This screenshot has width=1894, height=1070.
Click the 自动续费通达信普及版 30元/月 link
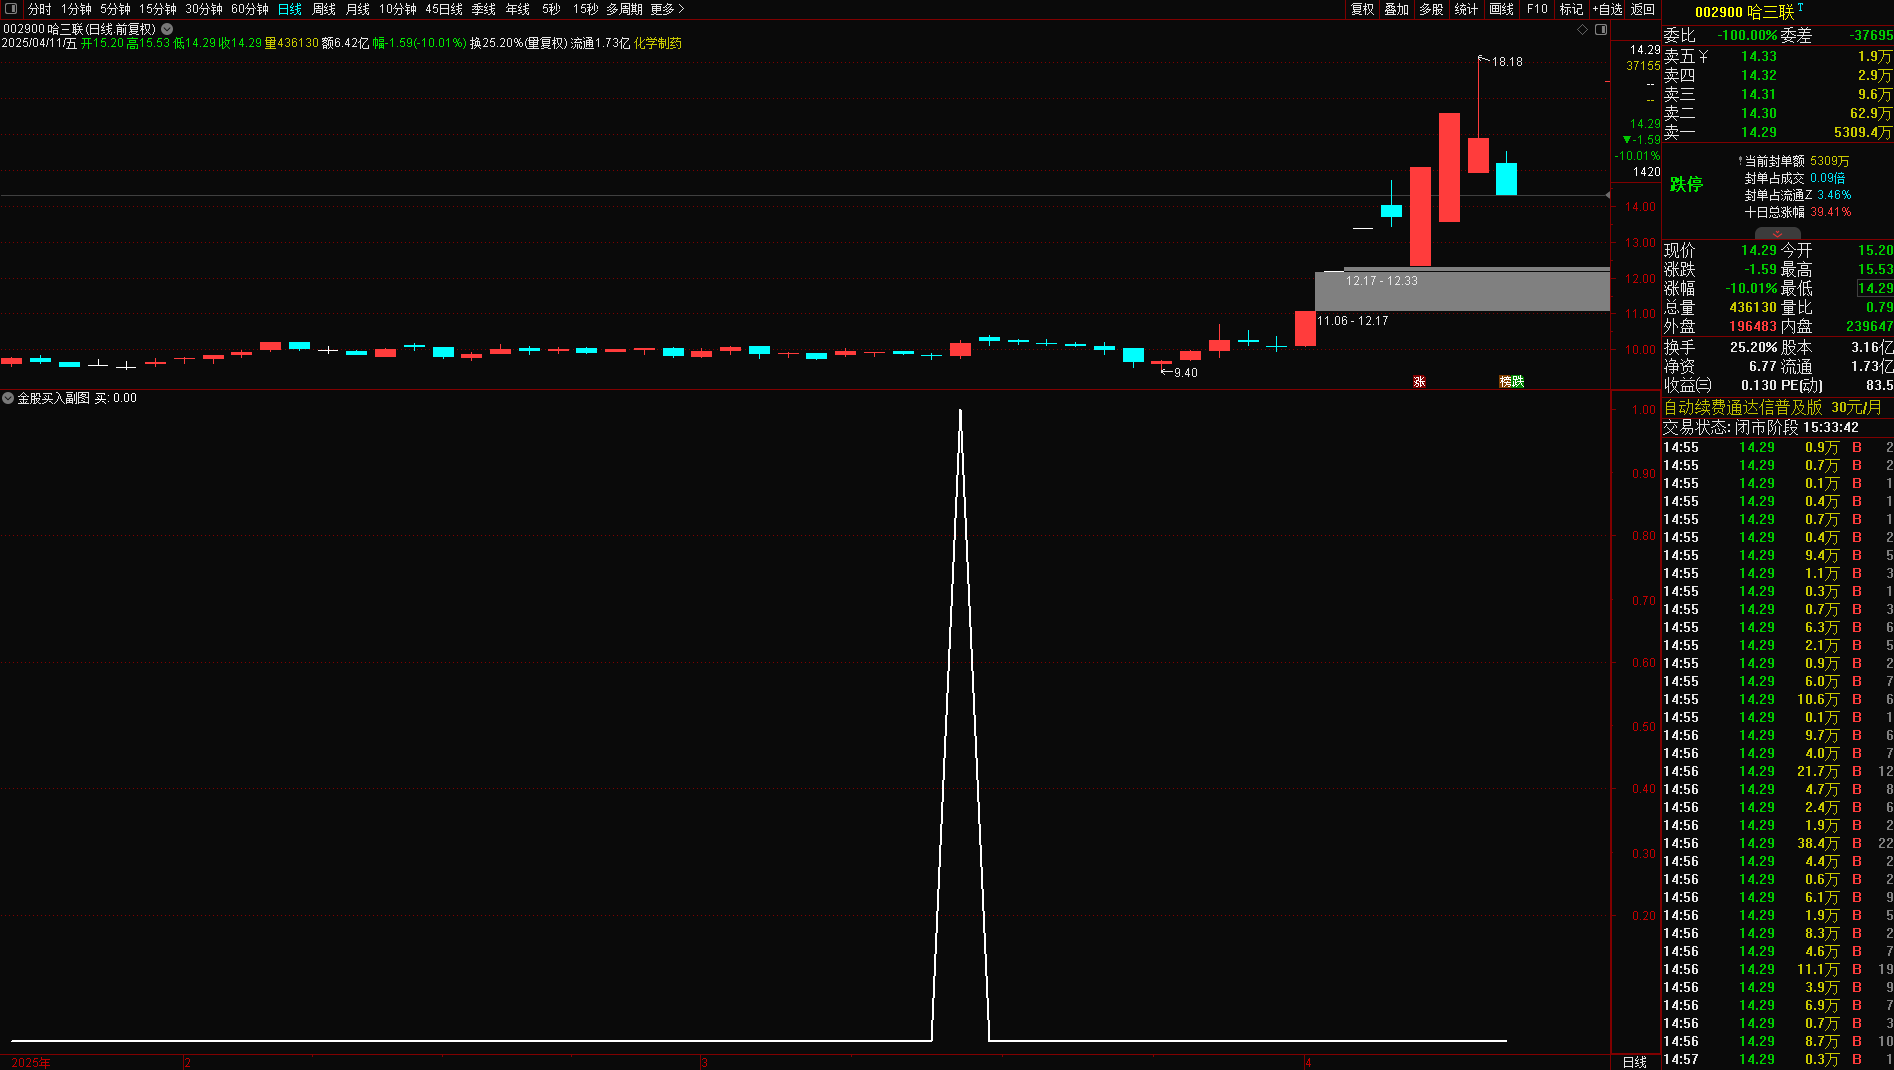1773,407
